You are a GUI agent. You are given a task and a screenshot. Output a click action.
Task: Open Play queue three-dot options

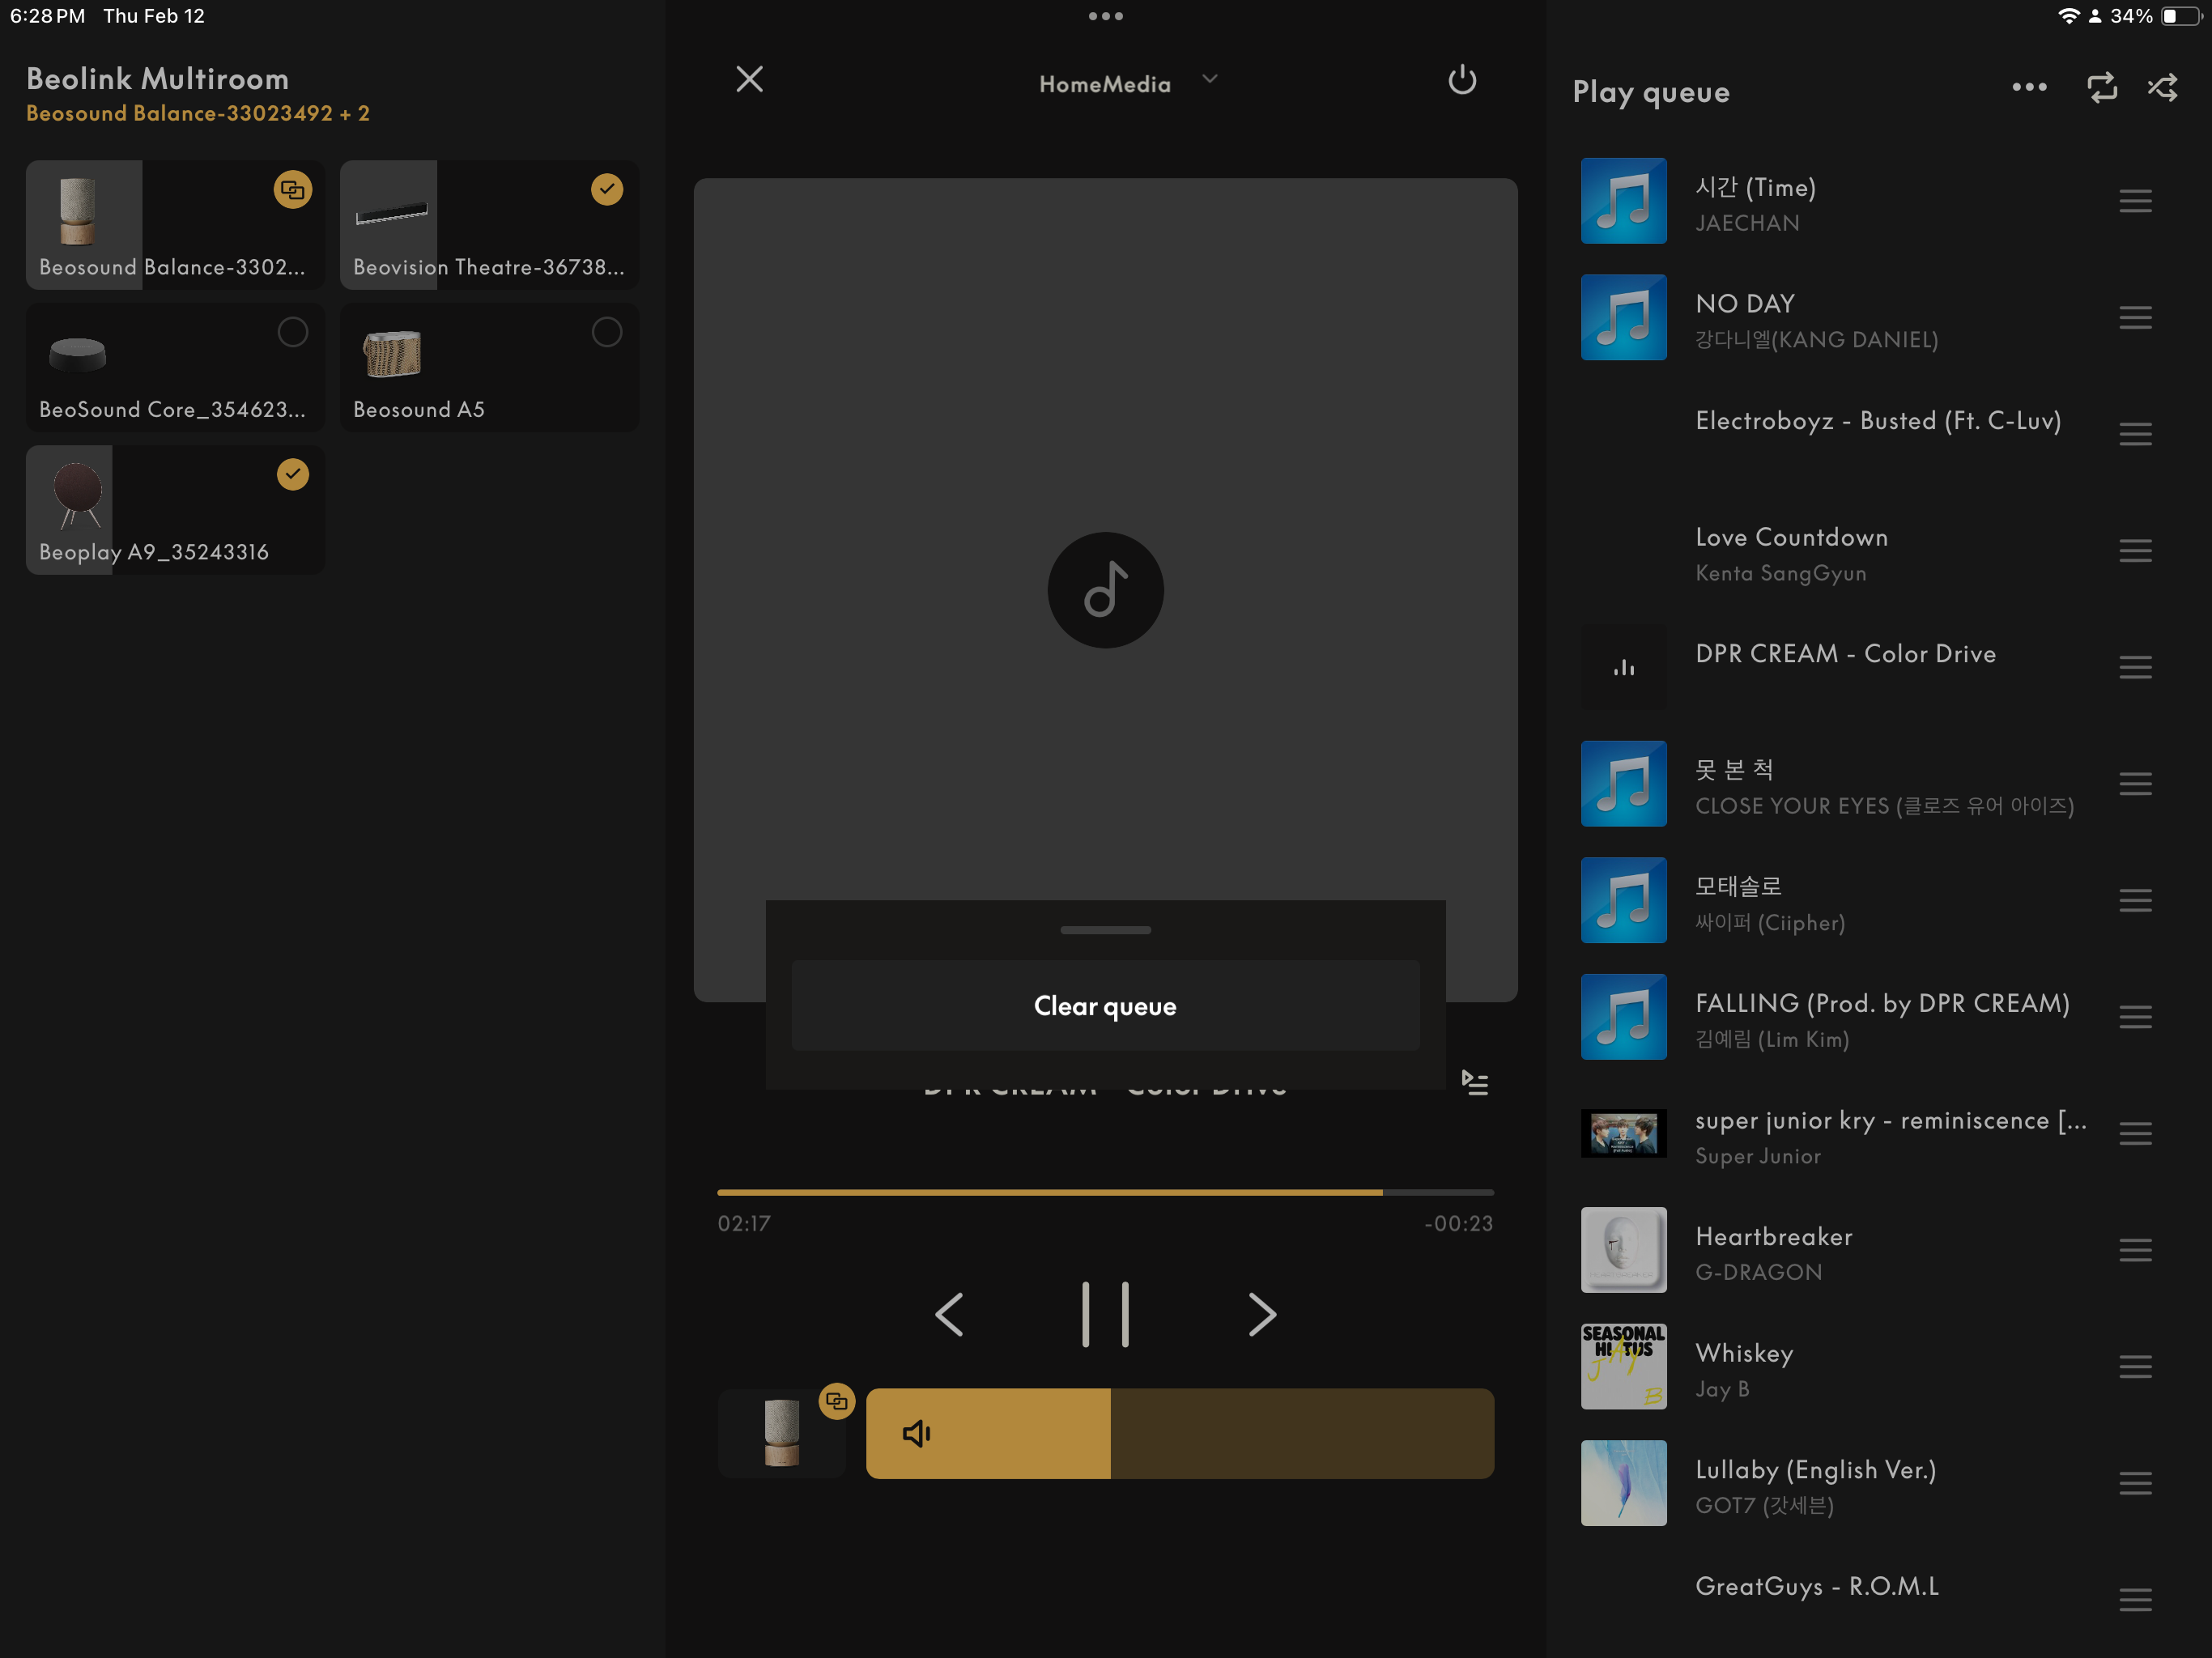tap(2028, 88)
